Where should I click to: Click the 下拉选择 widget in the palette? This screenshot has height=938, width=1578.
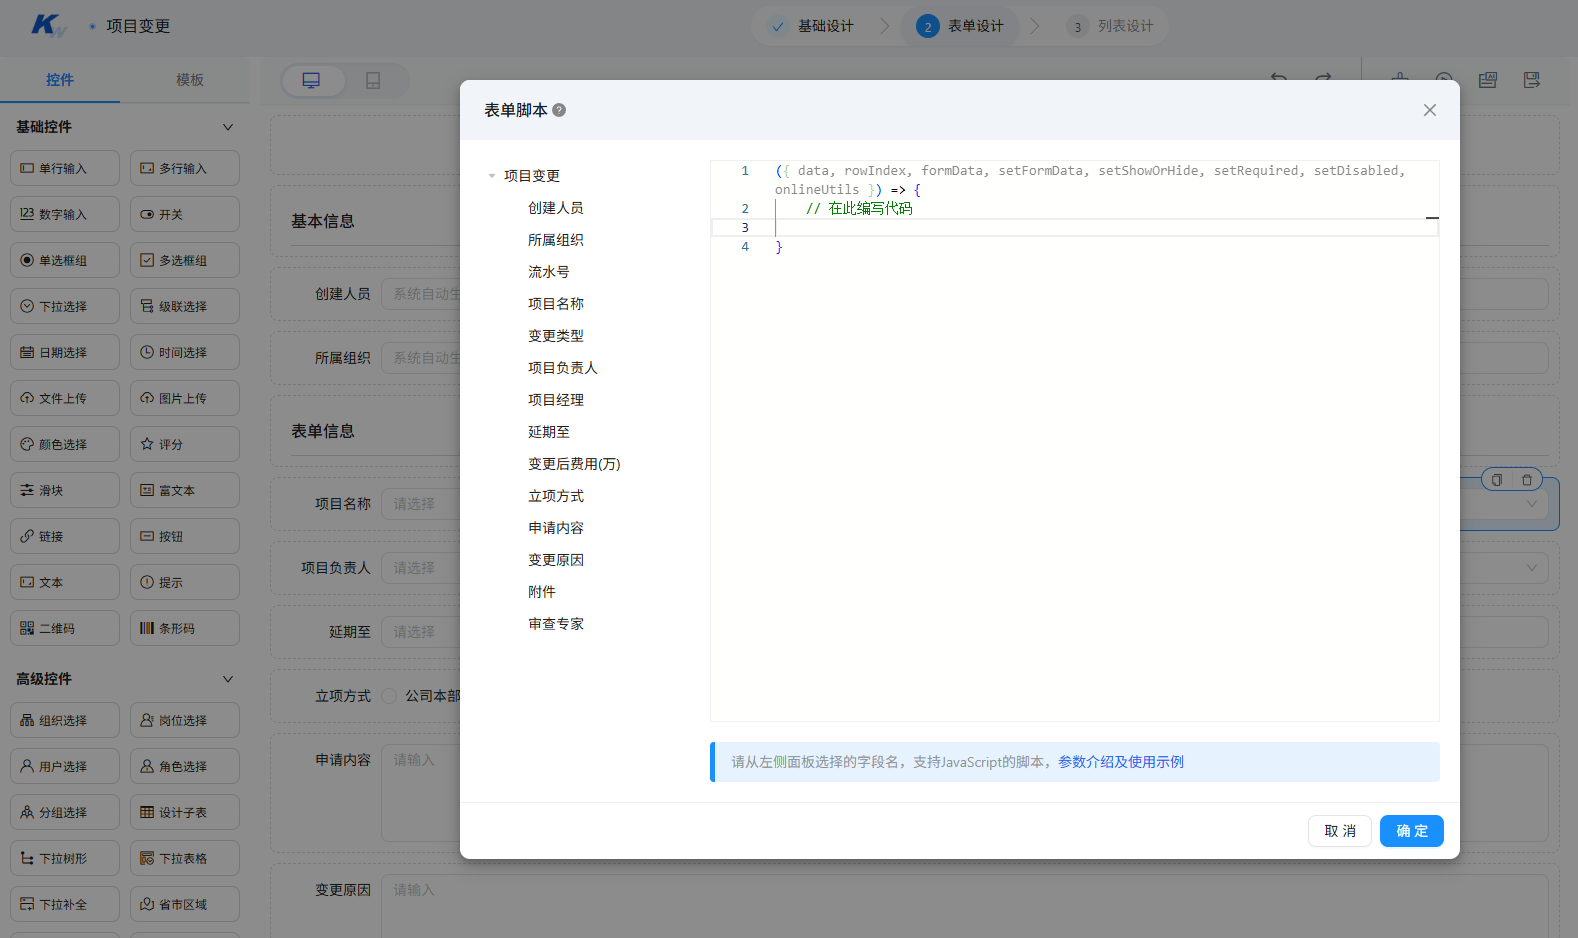(x=65, y=306)
